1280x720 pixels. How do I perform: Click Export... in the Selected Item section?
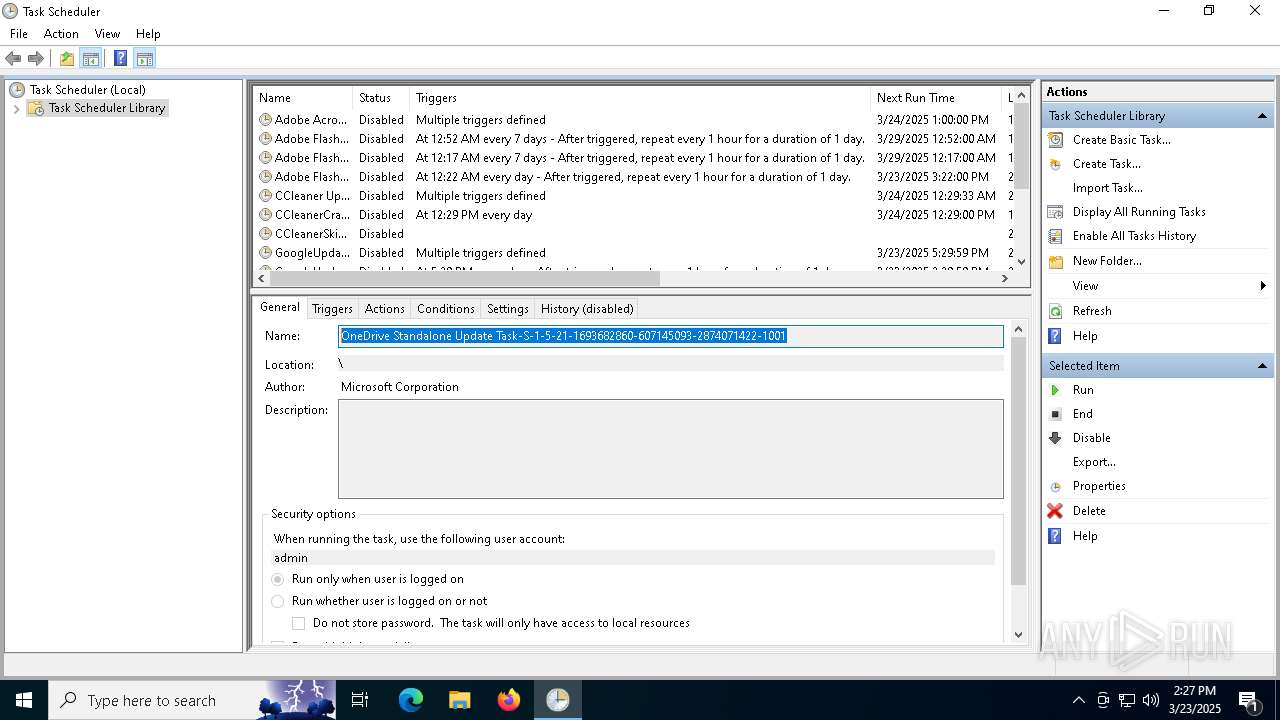point(1094,462)
